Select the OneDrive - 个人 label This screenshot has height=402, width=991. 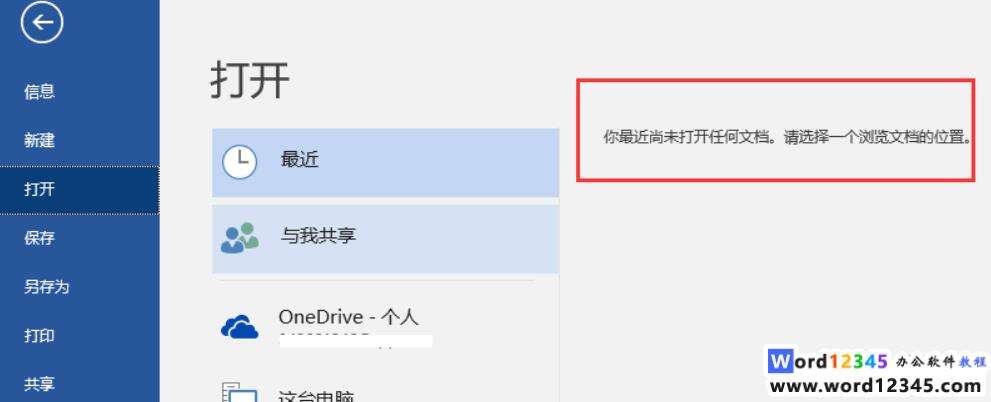pos(348,317)
